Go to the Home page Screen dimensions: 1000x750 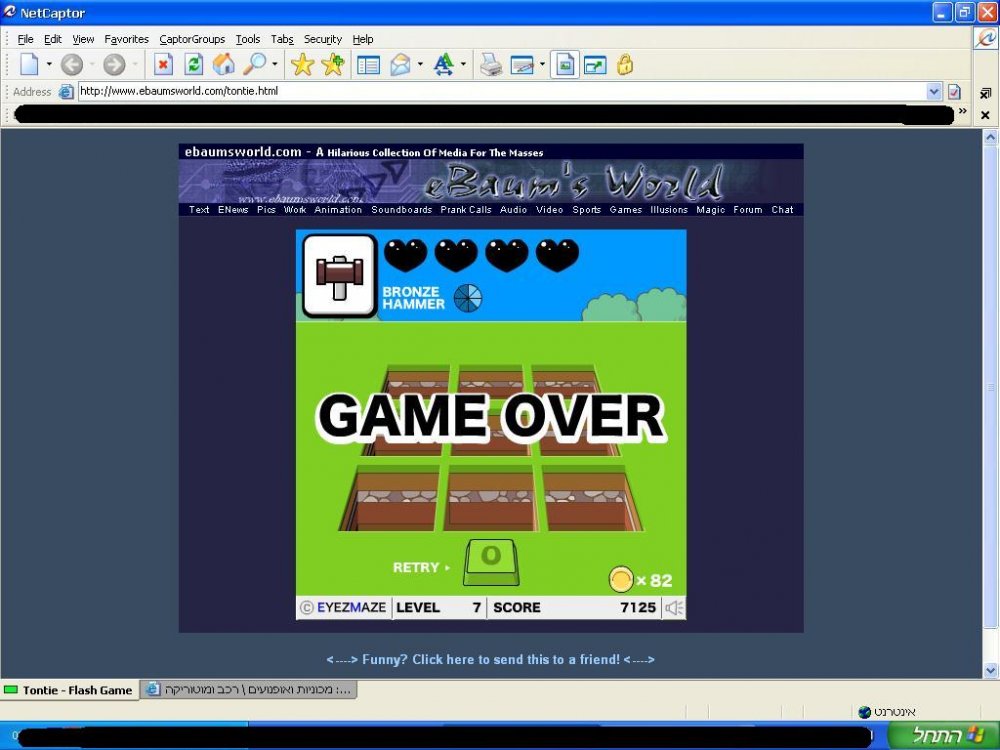pyautogui.click(x=223, y=64)
